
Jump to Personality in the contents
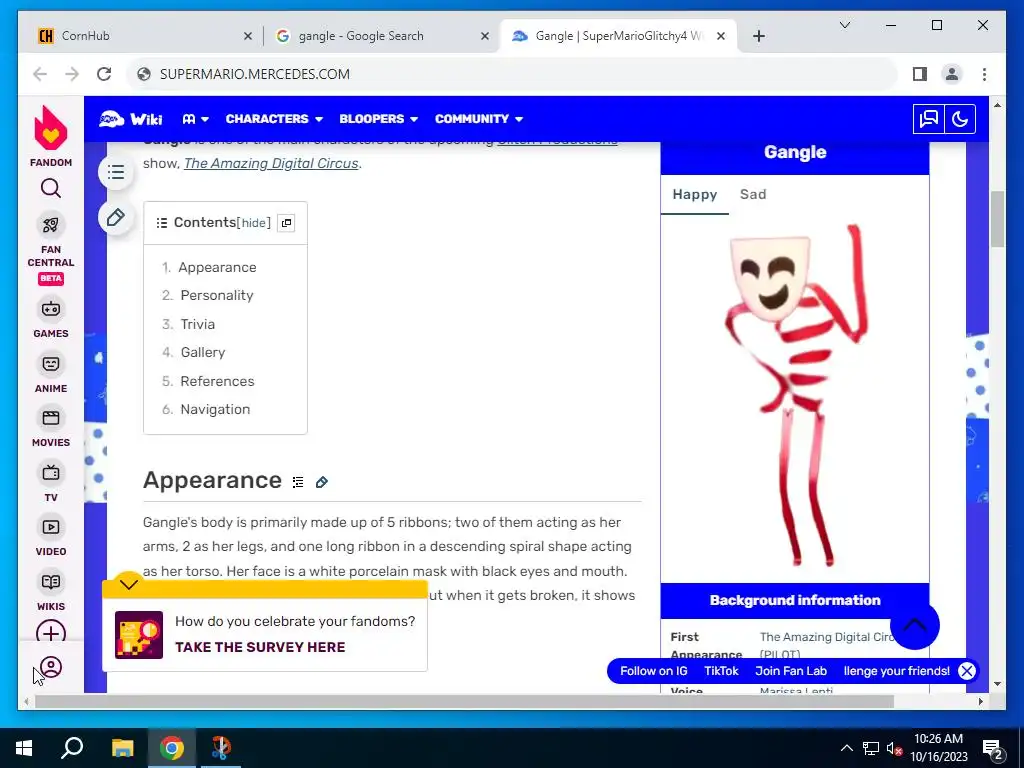click(x=217, y=295)
